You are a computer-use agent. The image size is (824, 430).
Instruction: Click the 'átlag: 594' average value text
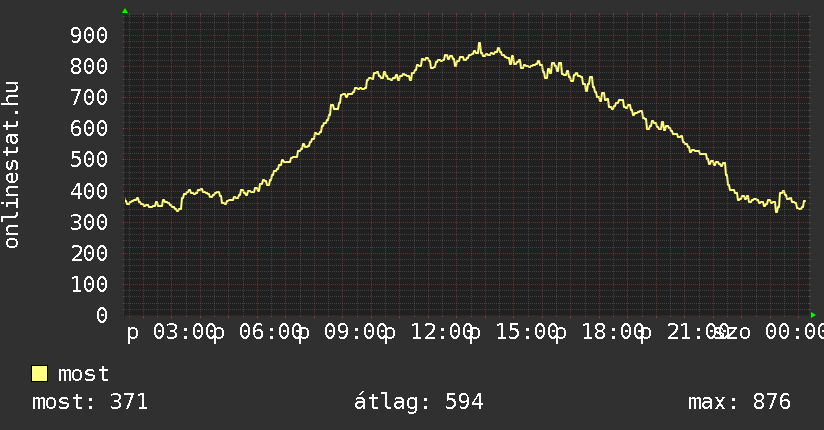(x=418, y=402)
